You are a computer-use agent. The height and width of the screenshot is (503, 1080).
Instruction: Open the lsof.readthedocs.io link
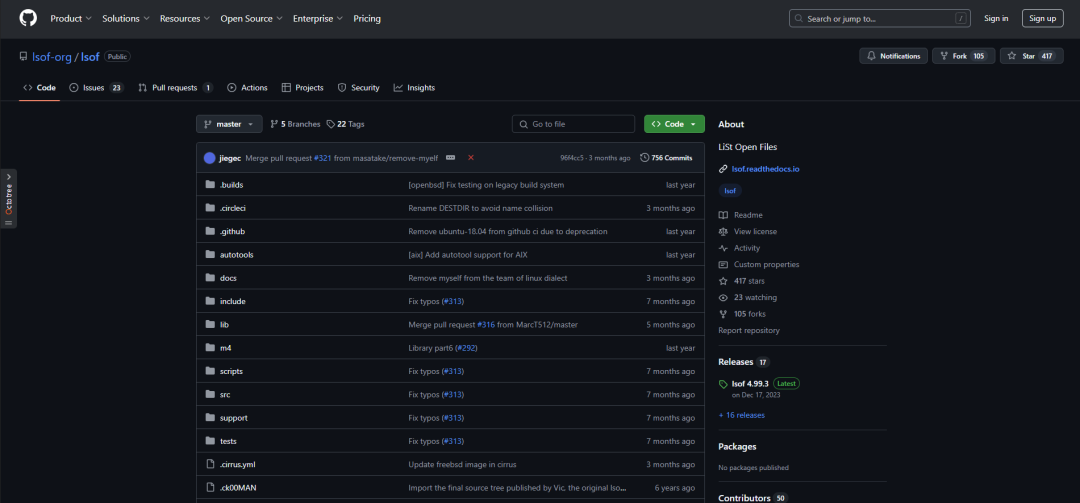[x=765, y=169]
